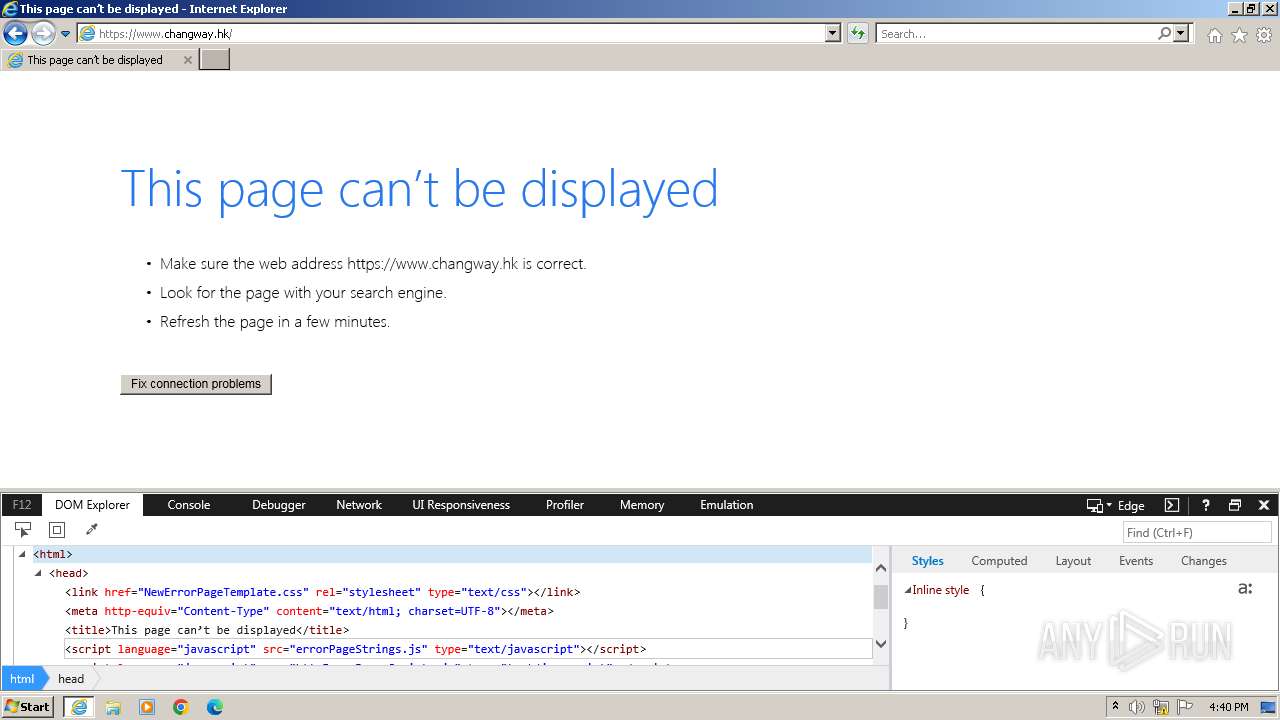Open the Windows Start menu
1280x720 pixels.
[x=28, y=707]
